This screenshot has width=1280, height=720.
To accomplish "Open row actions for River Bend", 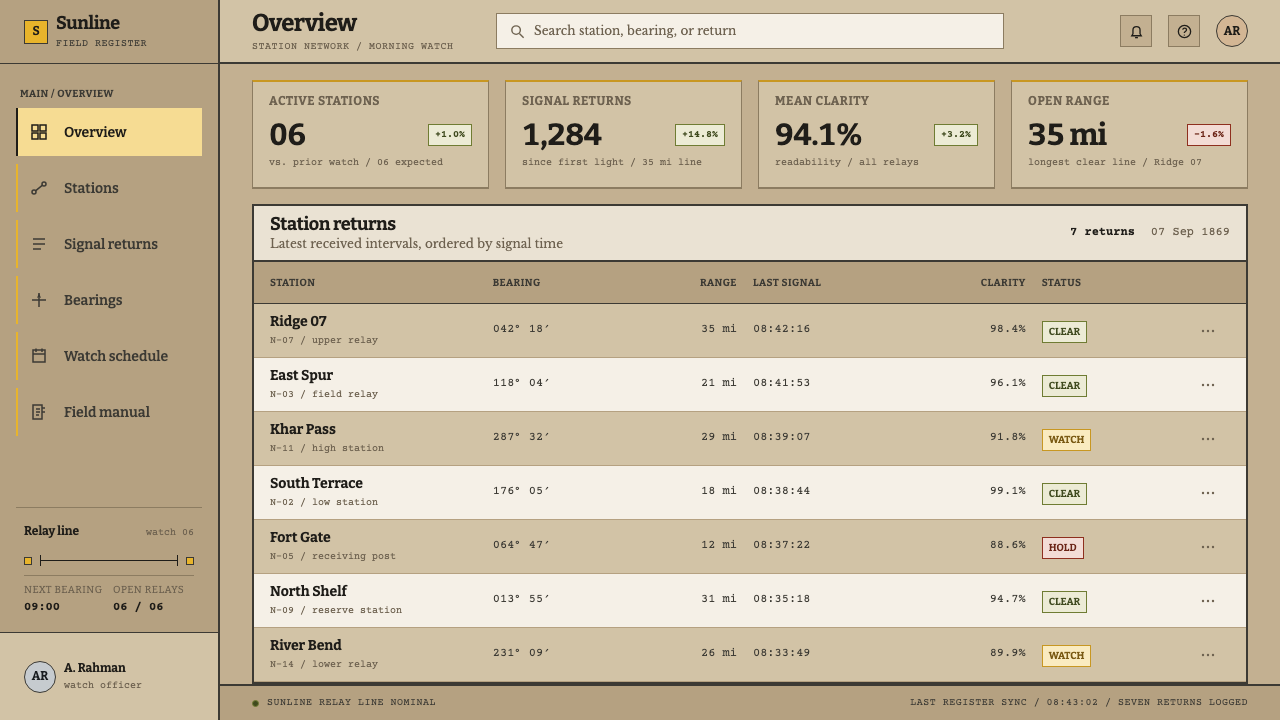I will click(x=1208, y=655).
